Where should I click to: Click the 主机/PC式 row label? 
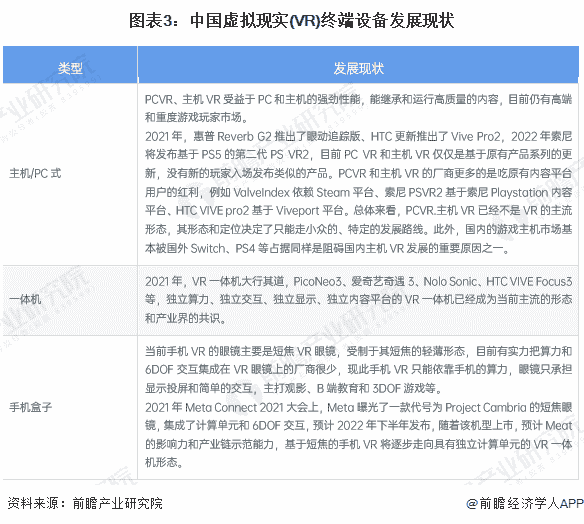[35, 174]
